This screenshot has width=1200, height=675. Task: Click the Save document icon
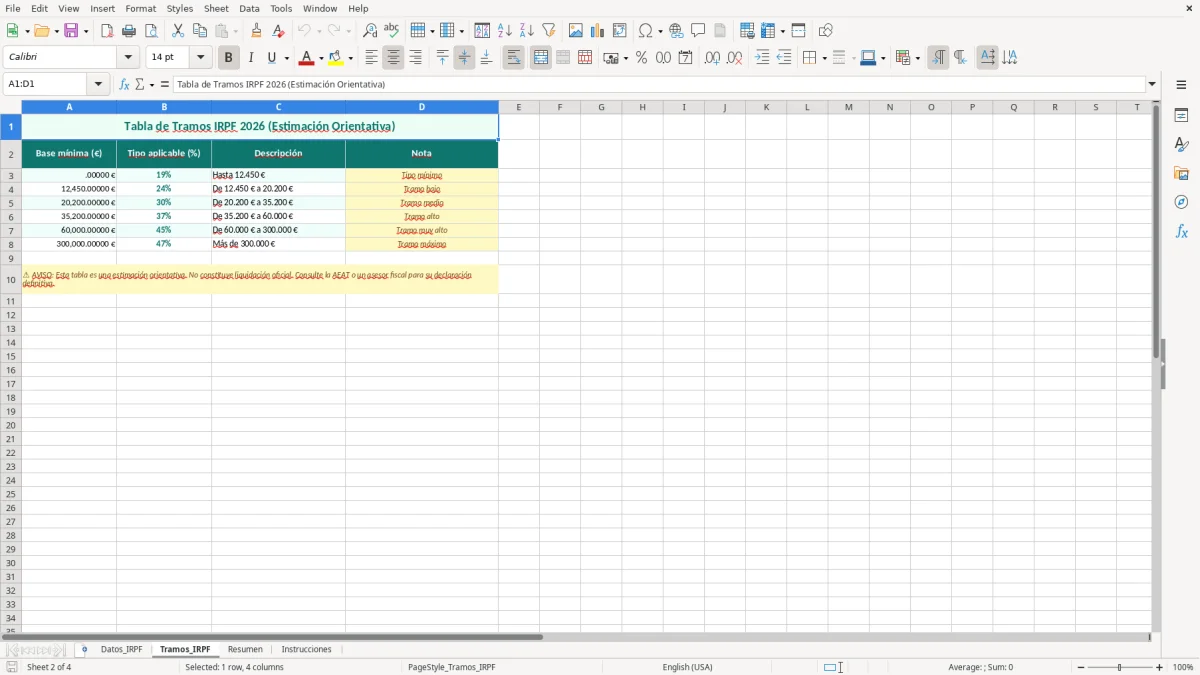pyautogui.click(x=71, y=31)
